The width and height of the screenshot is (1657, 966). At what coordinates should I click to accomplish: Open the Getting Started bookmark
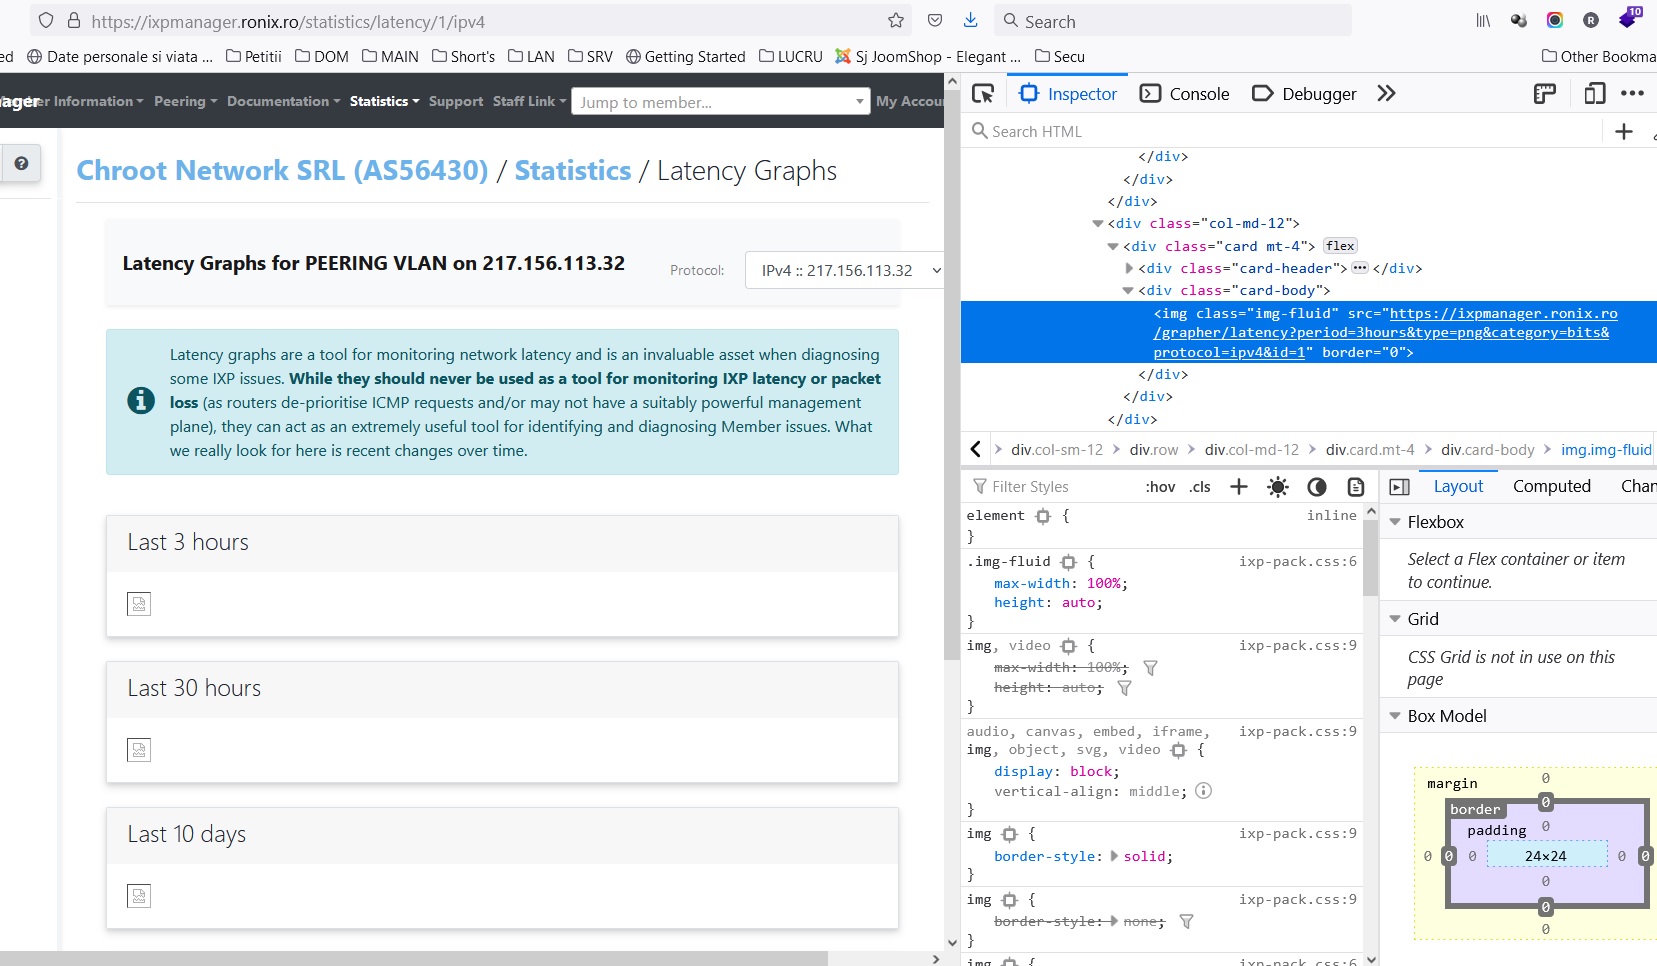[685, 56]
